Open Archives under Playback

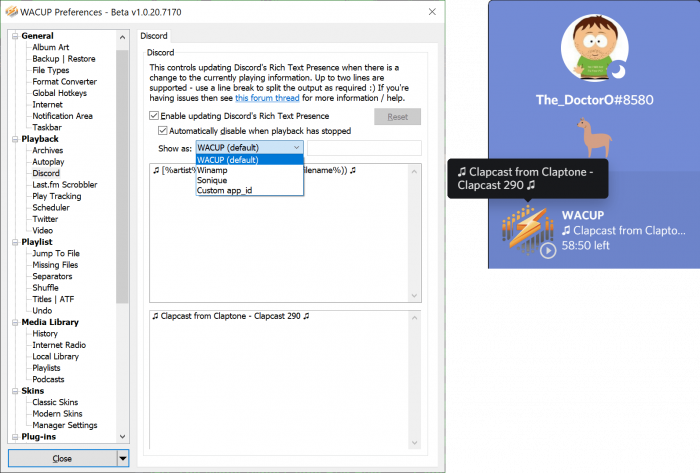(47, 150)
